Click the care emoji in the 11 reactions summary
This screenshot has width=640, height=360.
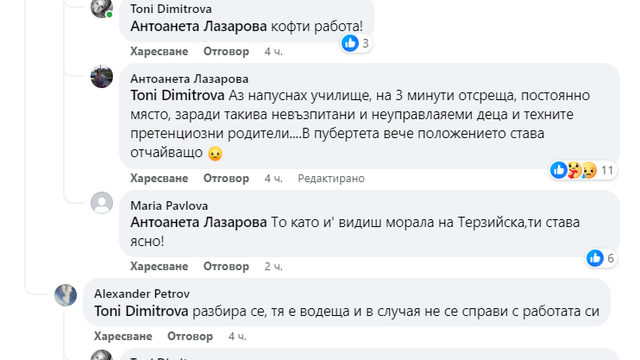pos(574,170)
